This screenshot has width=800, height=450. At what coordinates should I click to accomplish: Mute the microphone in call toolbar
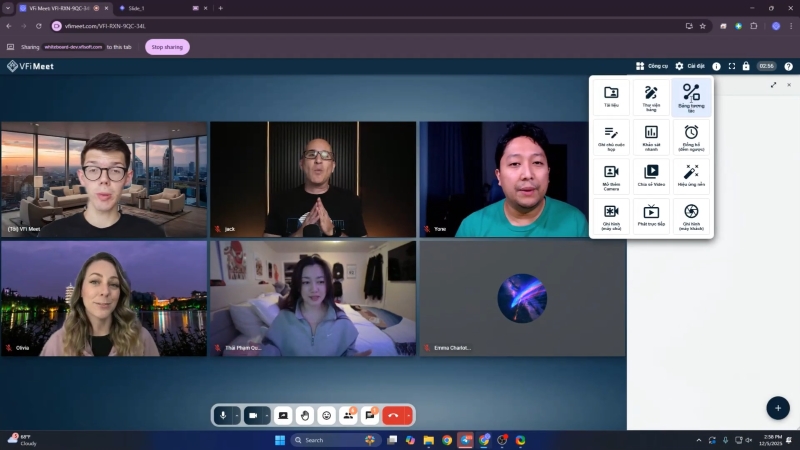point(223,415)
